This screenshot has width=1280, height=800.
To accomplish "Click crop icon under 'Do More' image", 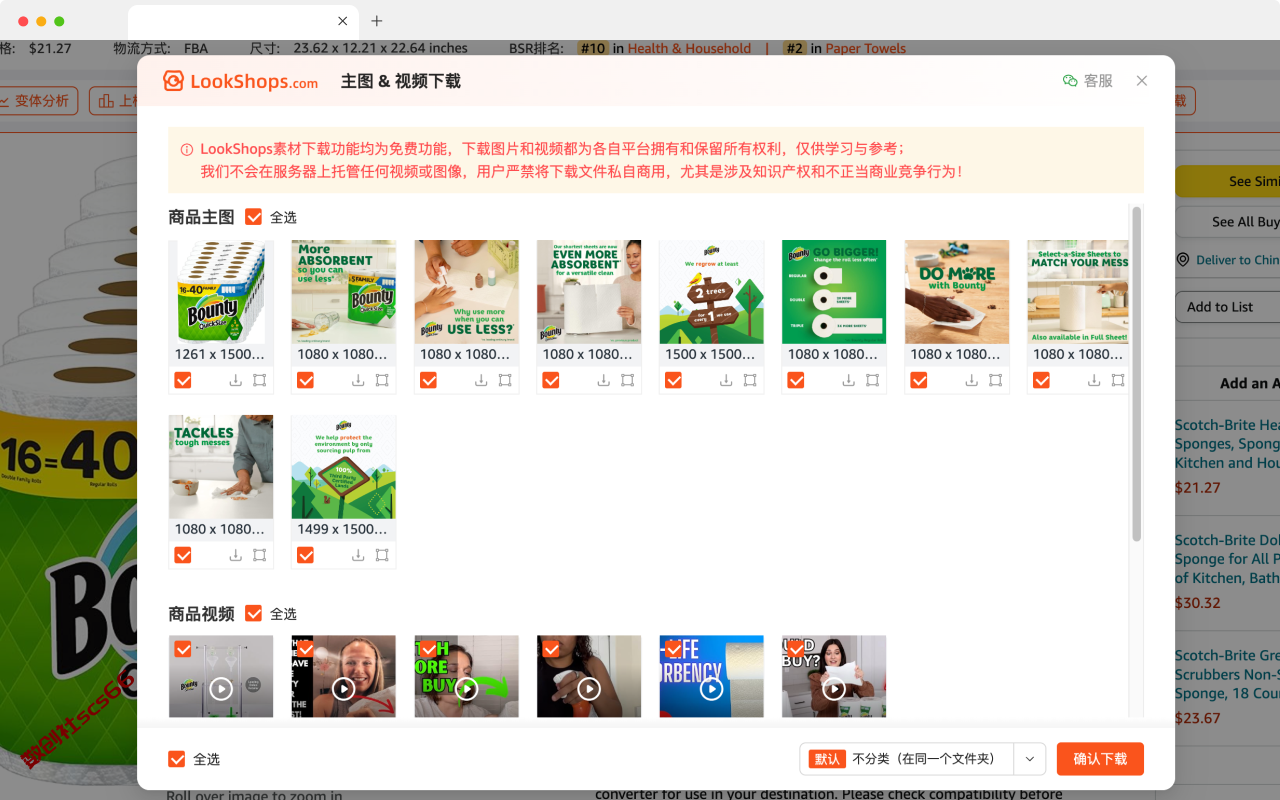I will (x=995, y=380).
